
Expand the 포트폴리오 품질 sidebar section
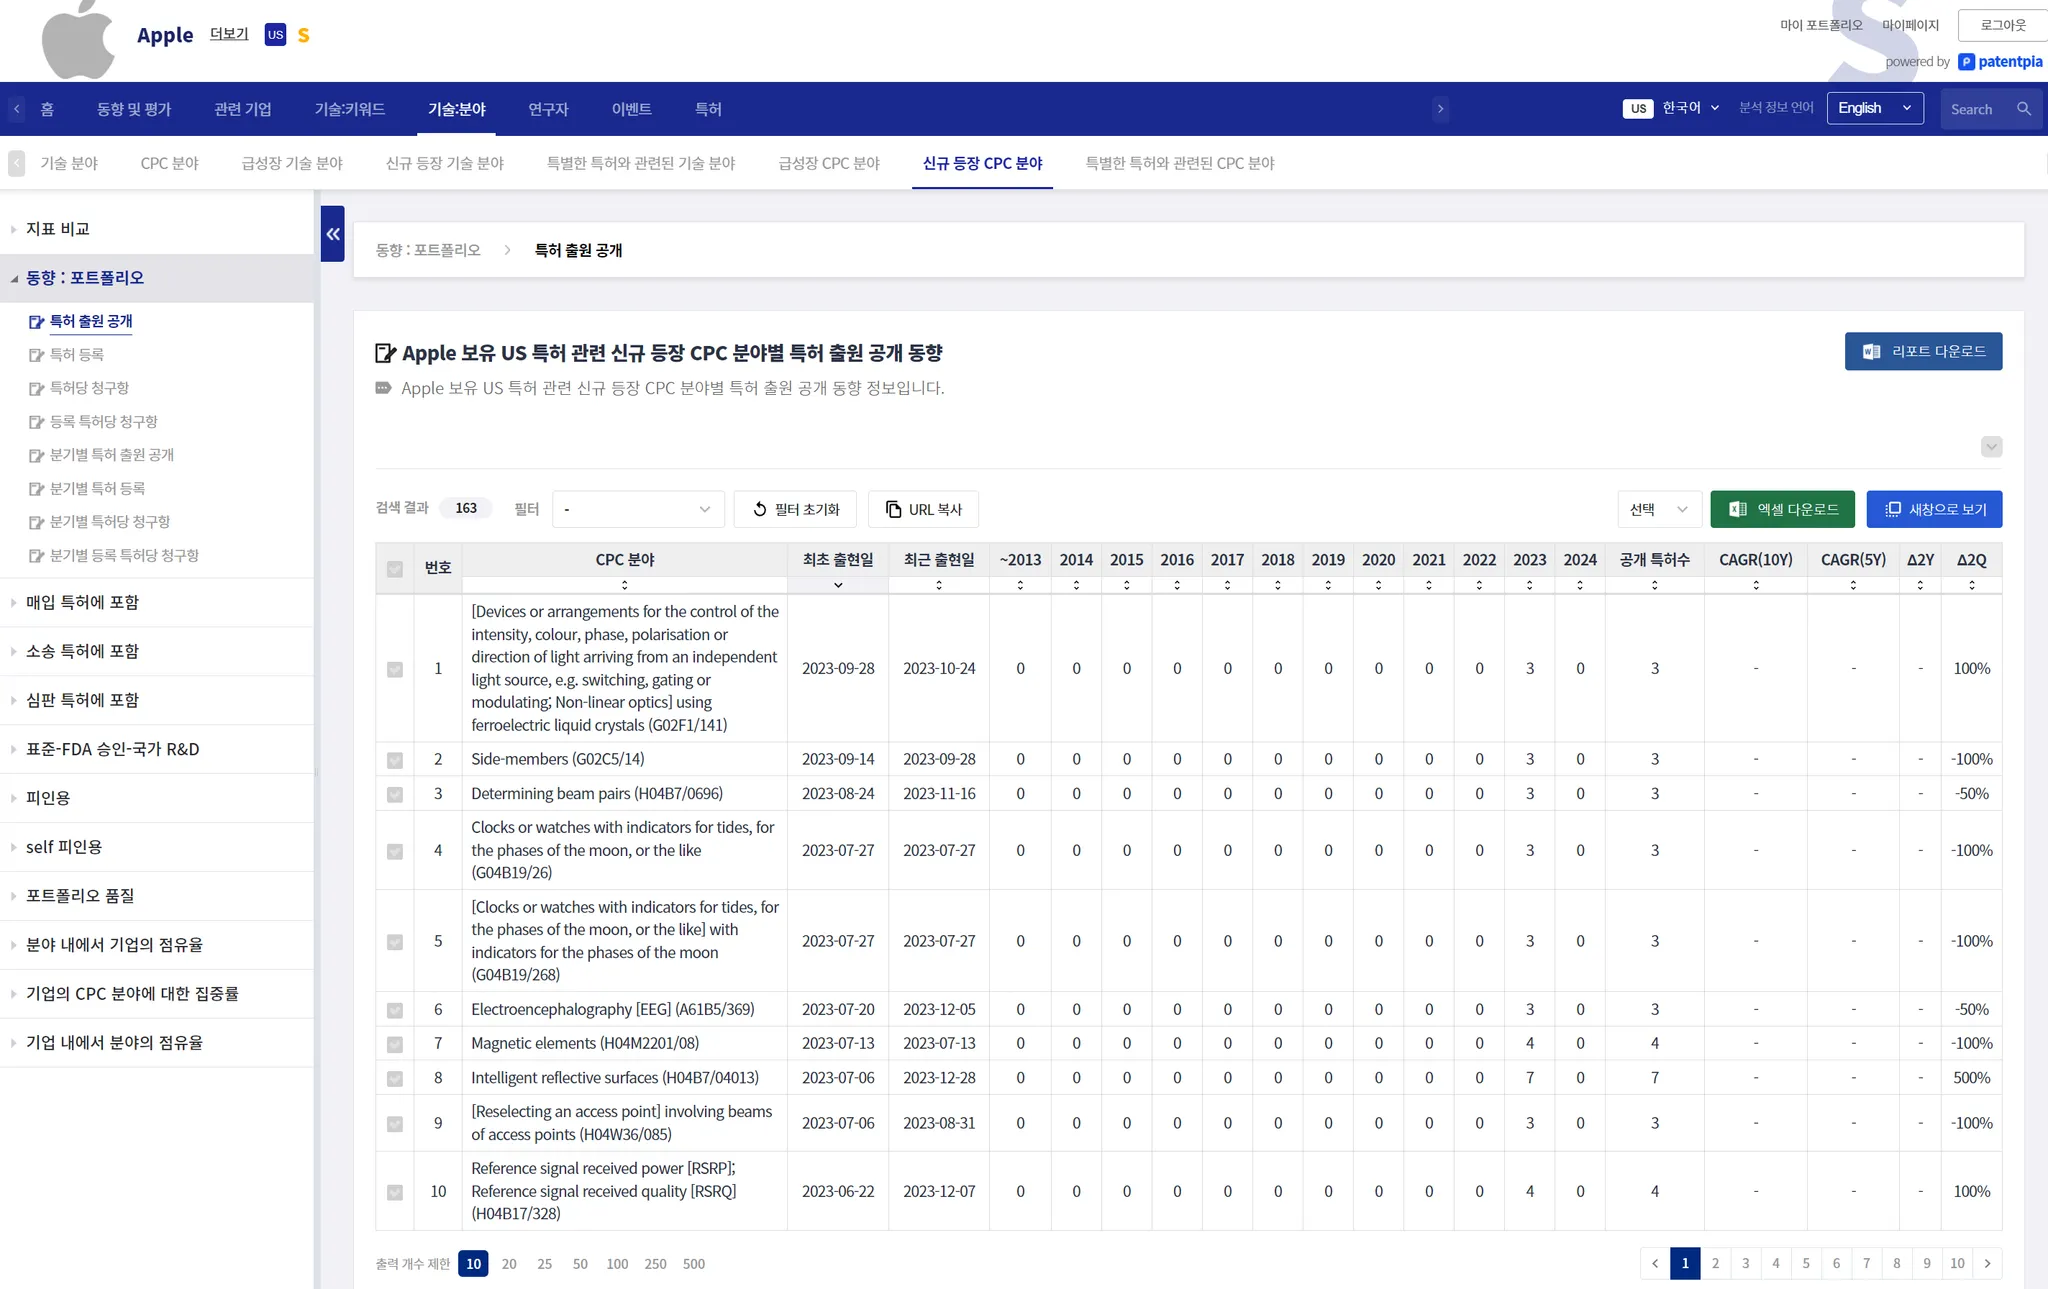click(x=80, y=896)
